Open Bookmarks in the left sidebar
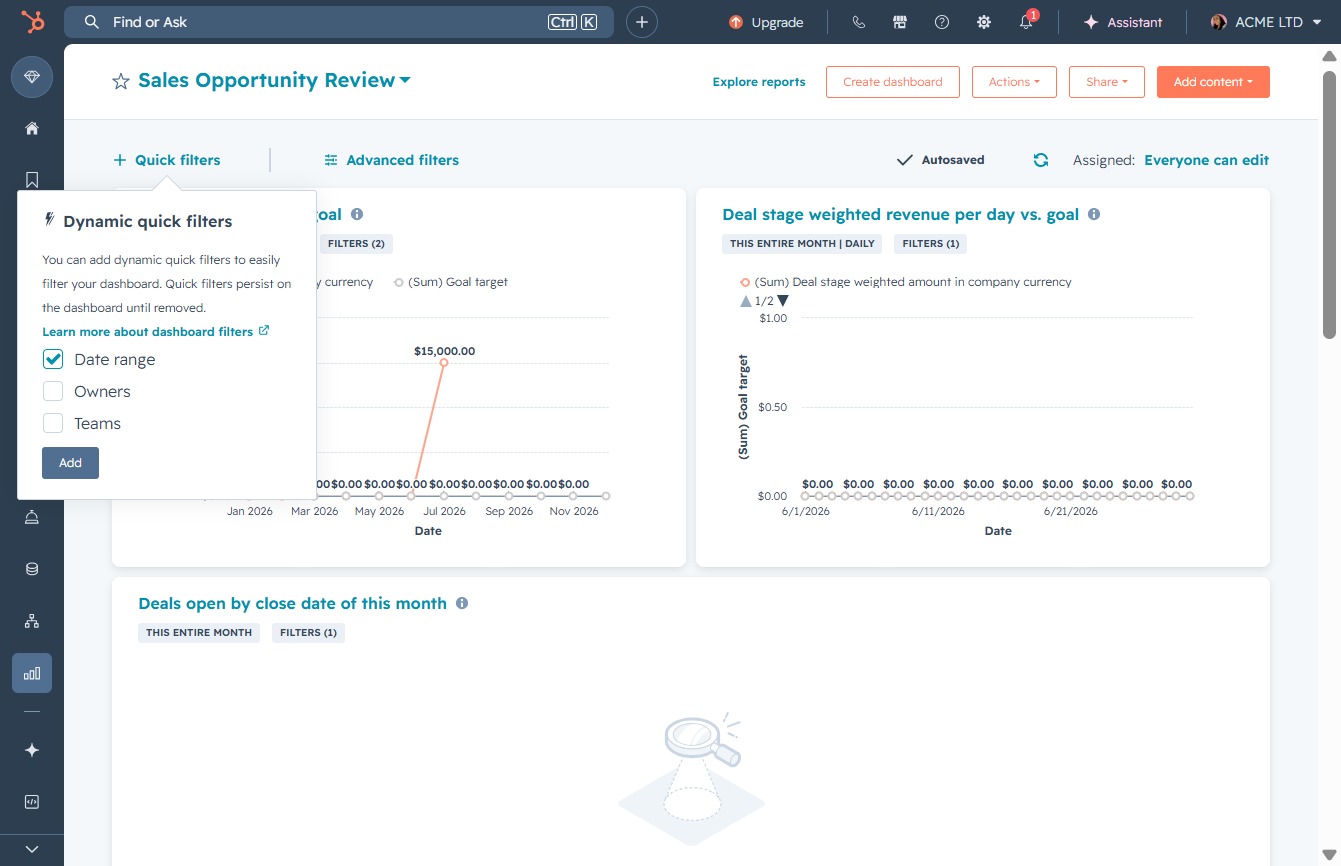The height and width of the screenshot is (866, 1341). (x=32, y=180)
